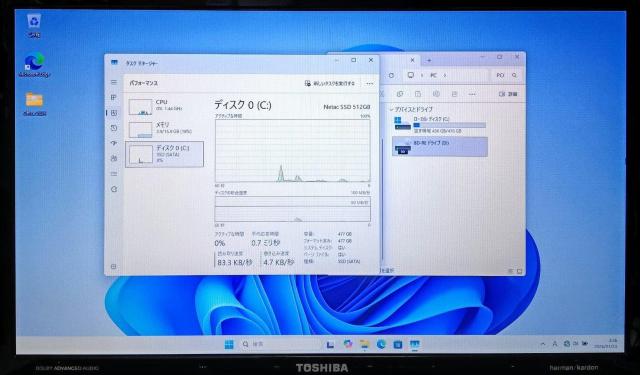Screen dimensions: 640x375
Task: Open Microsoft Edge shortcut on the desktop
Action: coord(35,65)
